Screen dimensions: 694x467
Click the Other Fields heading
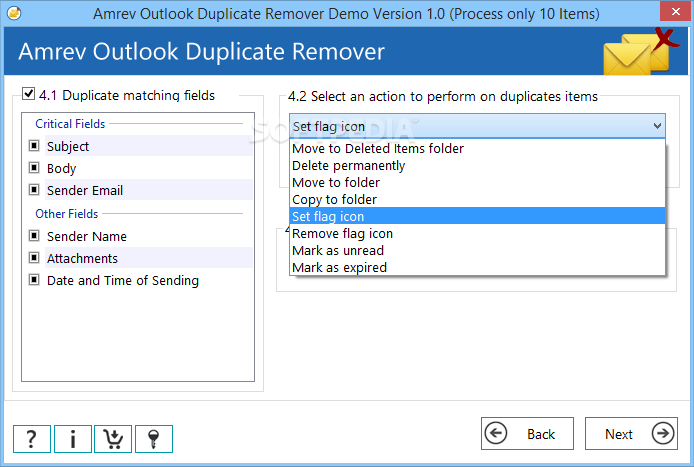tap(66, 214)
